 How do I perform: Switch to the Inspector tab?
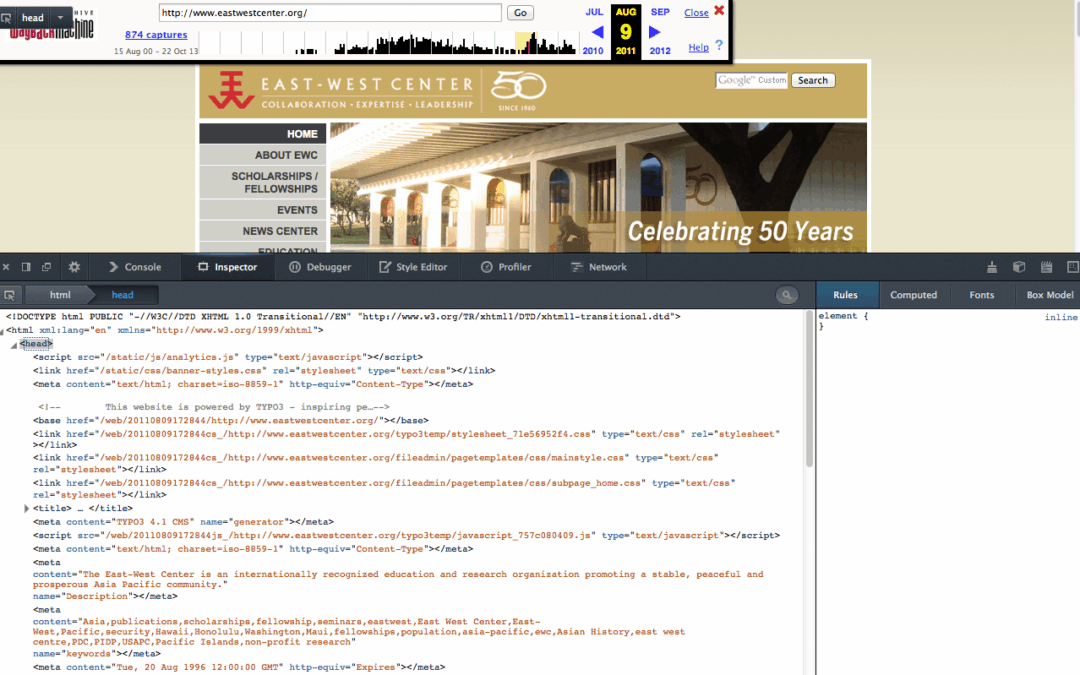point(228,267)
